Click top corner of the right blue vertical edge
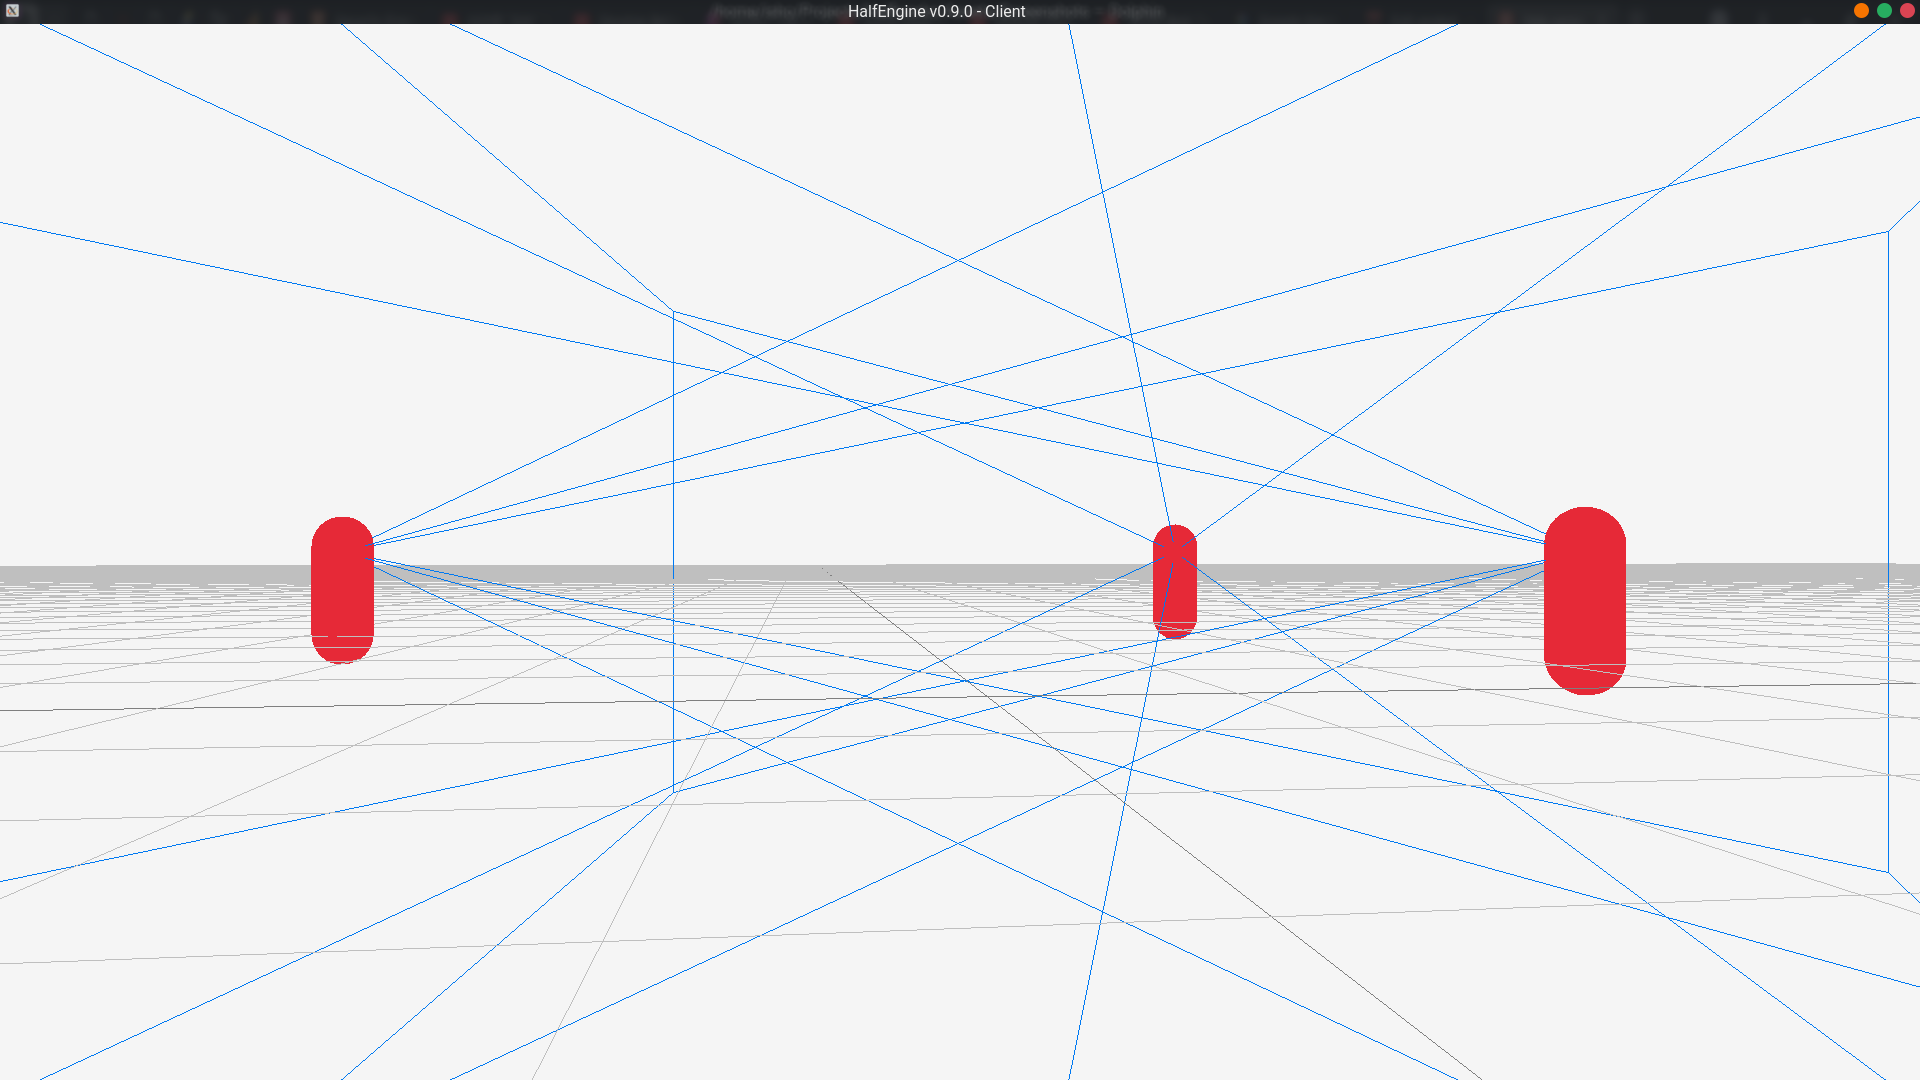This screenshot has height=1080, width=1920. point(1888,232)
